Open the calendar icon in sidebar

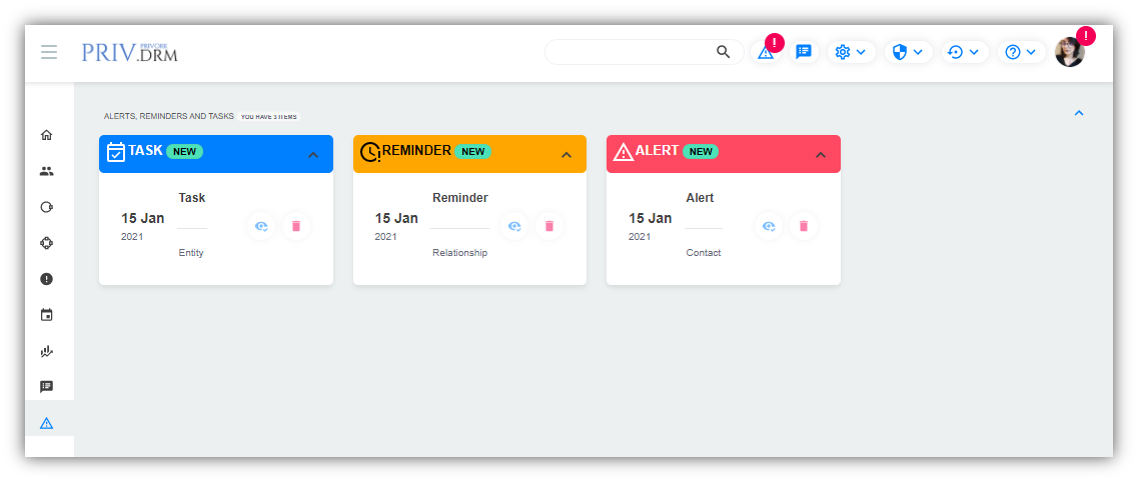46,315
